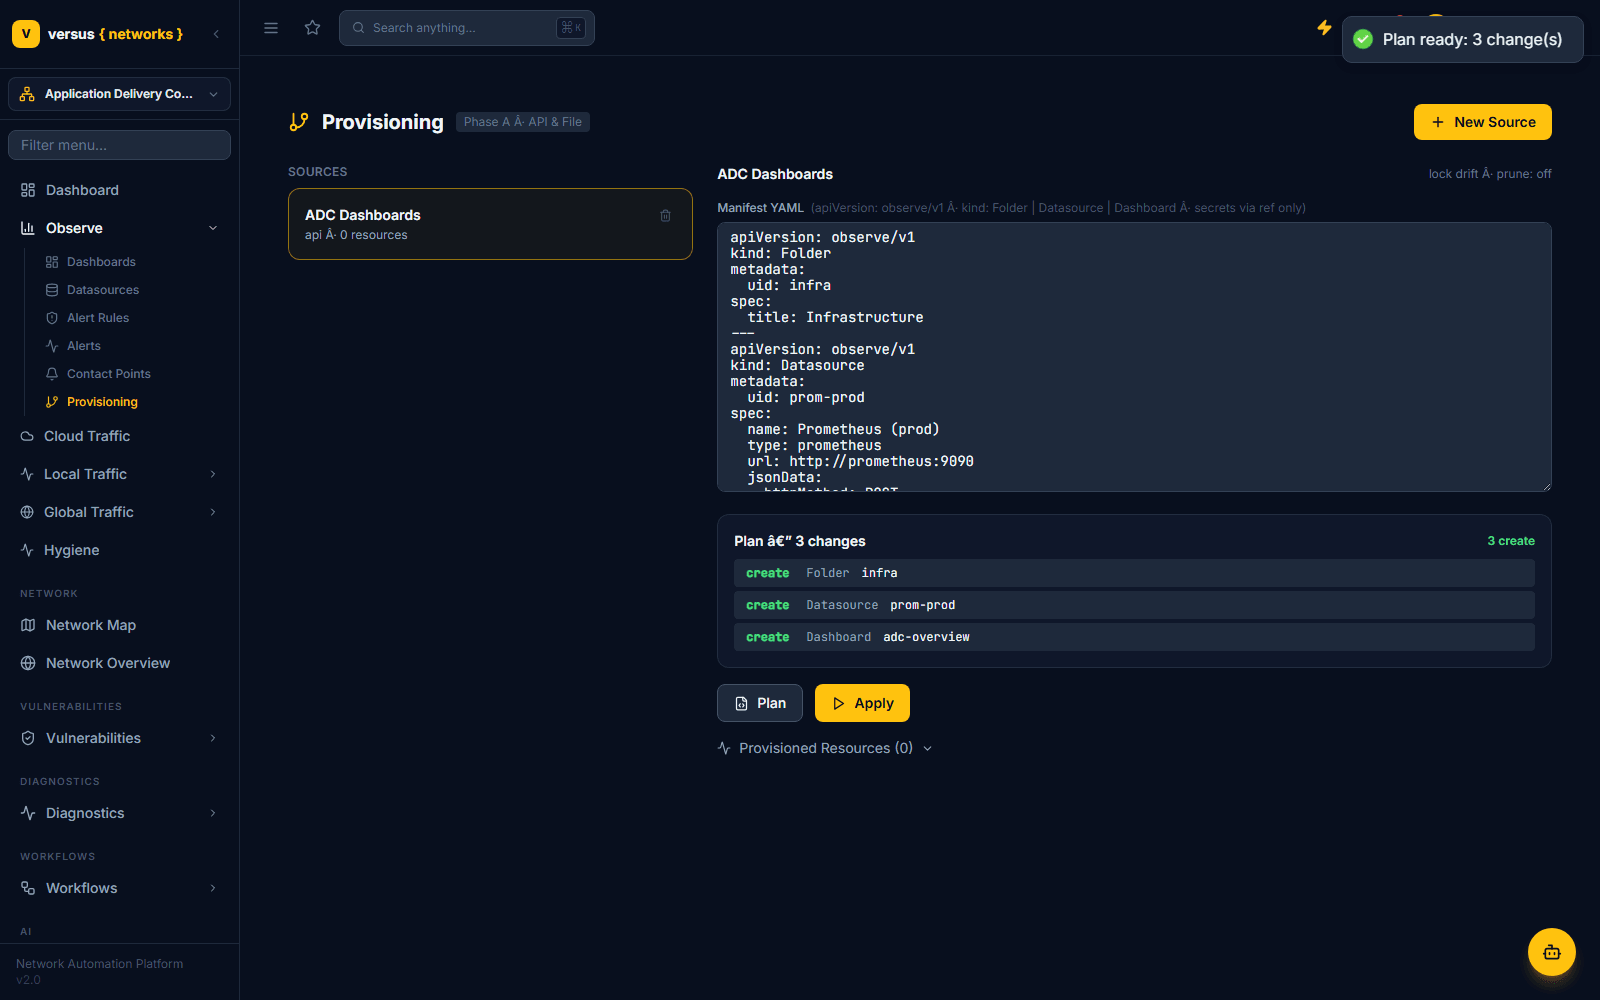1600x1000 pixels.
Task: Click the versus networks logo icon
Action: click(26, 34)
